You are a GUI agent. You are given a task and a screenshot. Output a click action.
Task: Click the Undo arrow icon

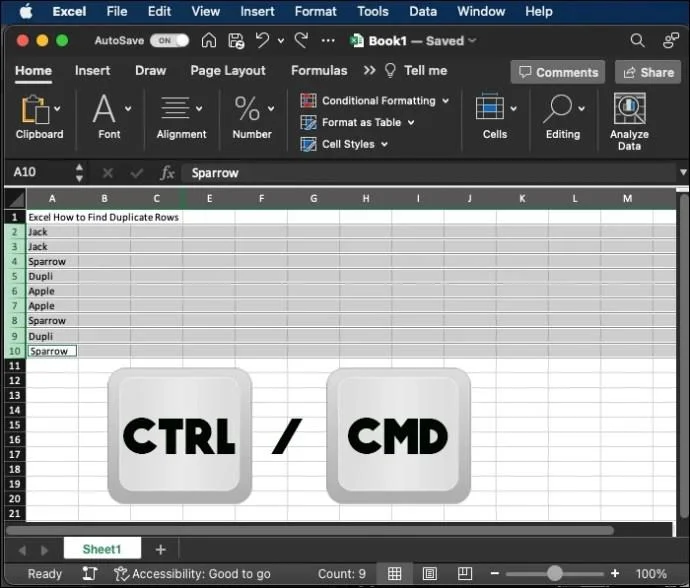(262, 41)
